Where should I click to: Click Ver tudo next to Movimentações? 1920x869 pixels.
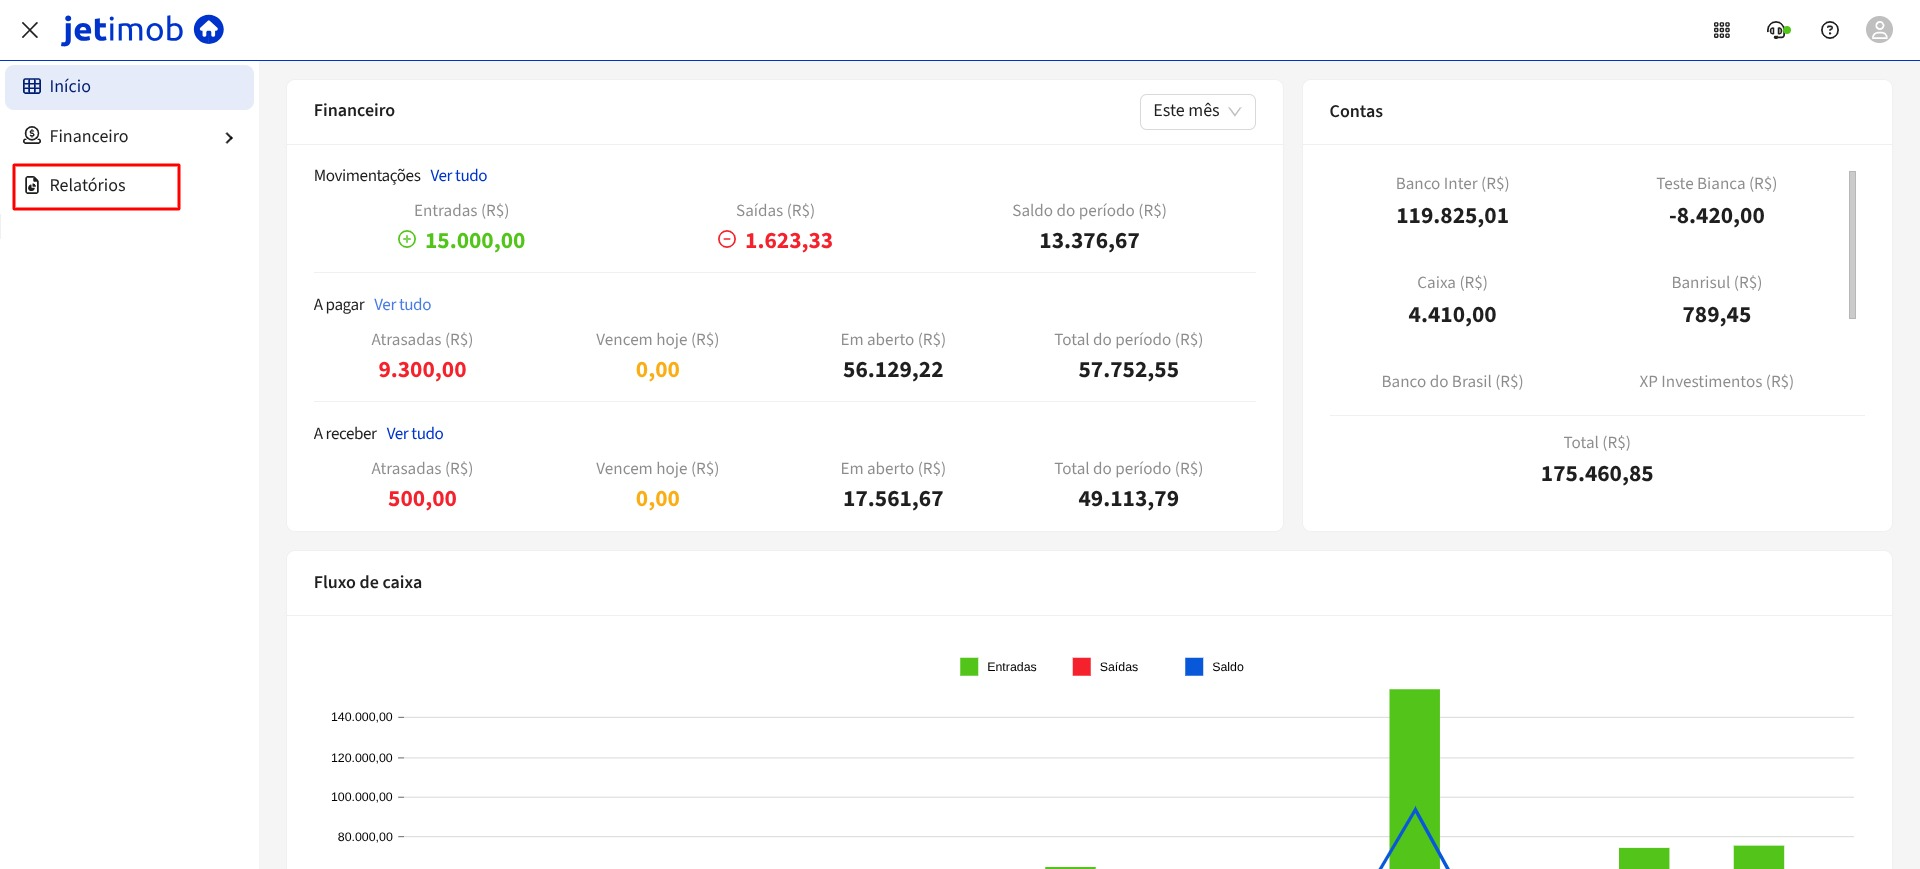coord(458,176)
